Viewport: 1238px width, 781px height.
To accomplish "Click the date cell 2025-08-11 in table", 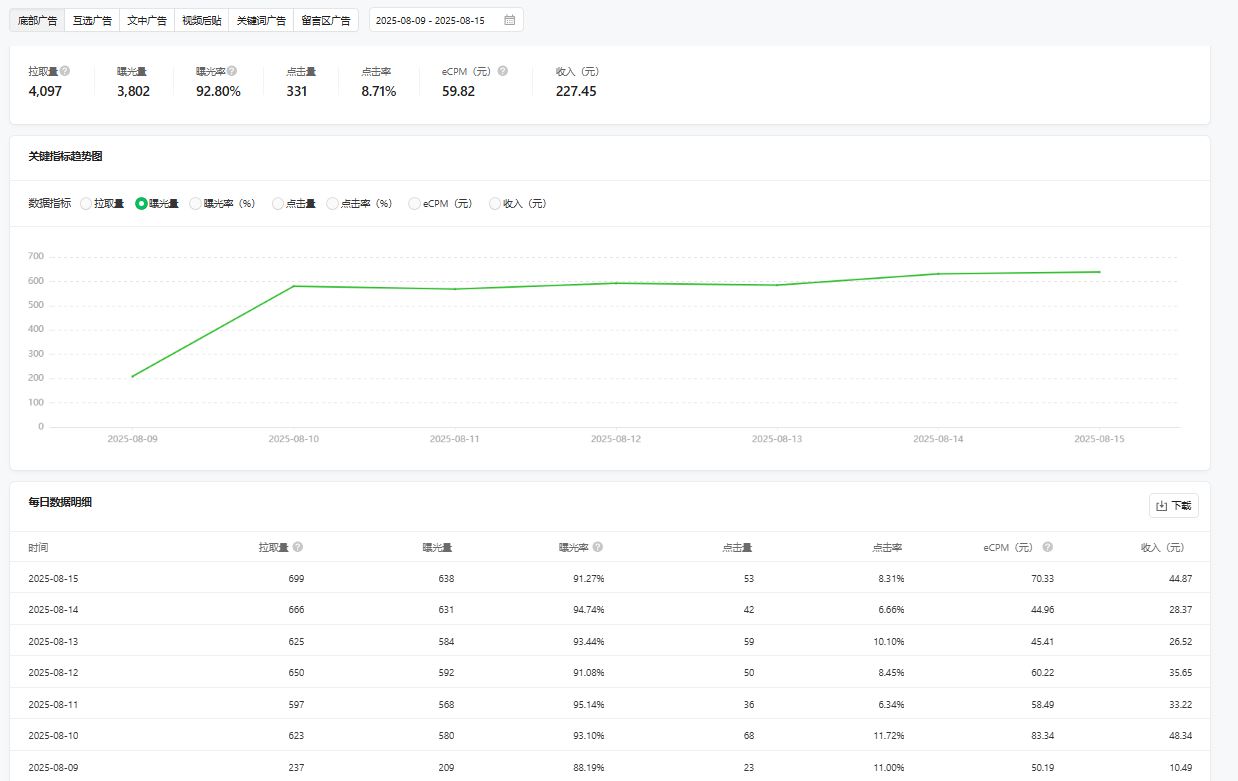I will tap(53, 705).
